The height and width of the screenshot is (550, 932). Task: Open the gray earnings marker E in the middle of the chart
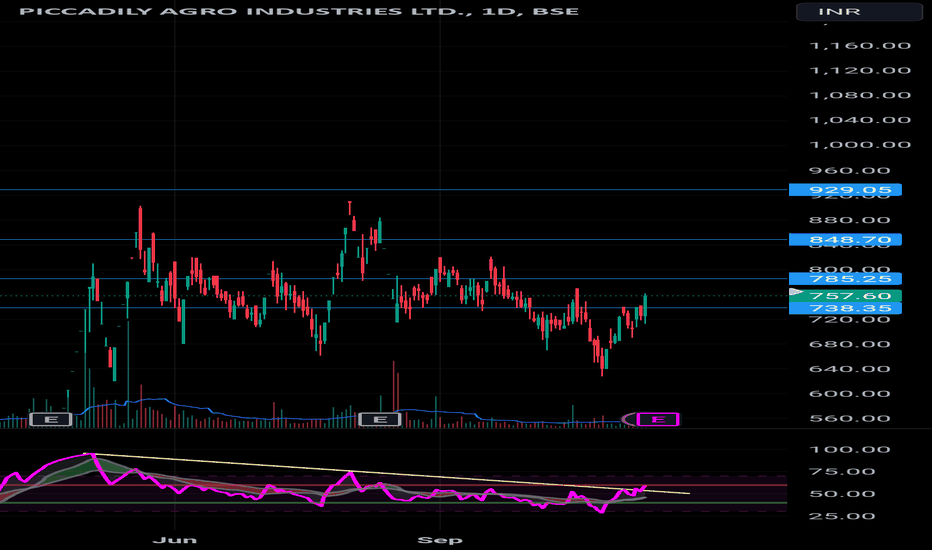[x=380, y=419]
